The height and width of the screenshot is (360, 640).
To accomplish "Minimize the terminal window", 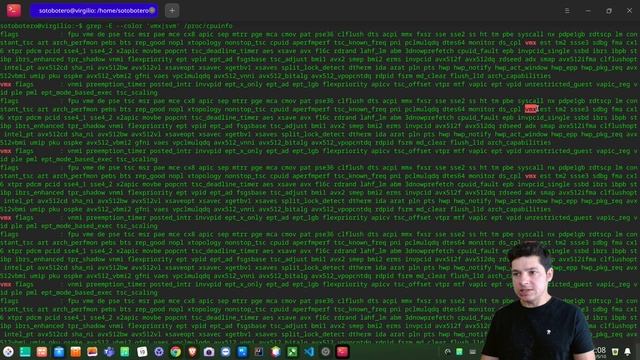I will point(588,11).
